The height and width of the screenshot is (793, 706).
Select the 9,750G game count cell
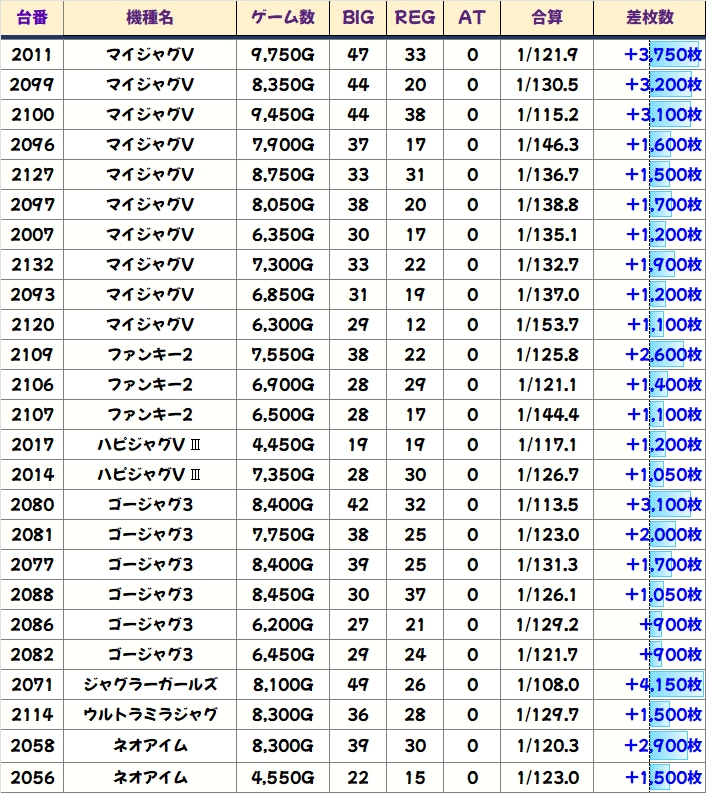click(282, 55)
